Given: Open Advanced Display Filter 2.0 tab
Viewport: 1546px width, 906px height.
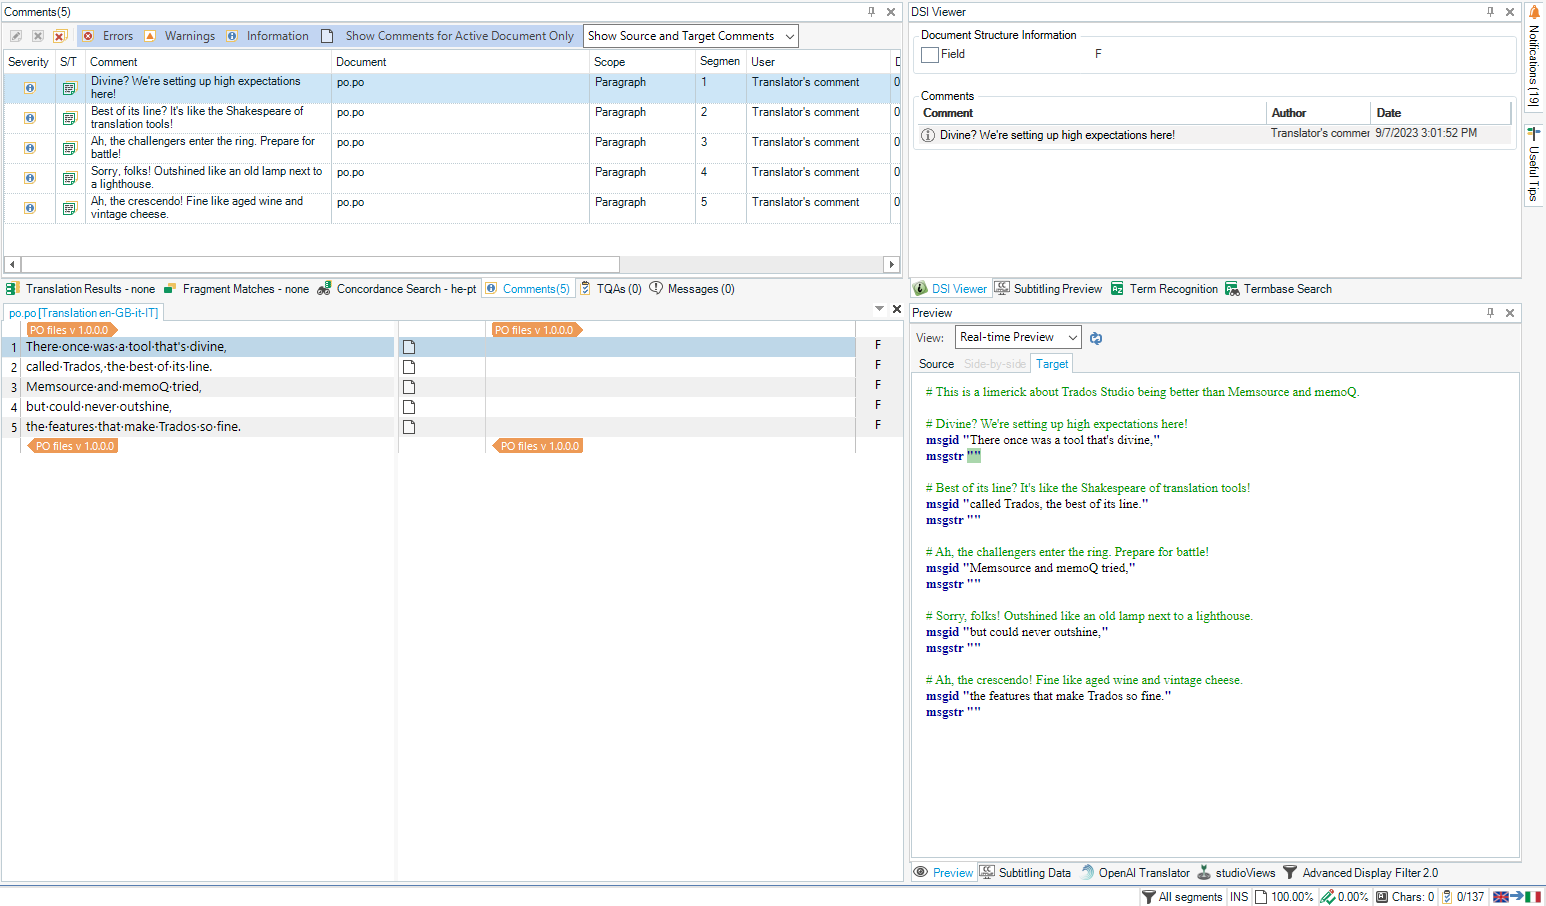Looking at the screenshot, I should click(x=1361, y=873).
